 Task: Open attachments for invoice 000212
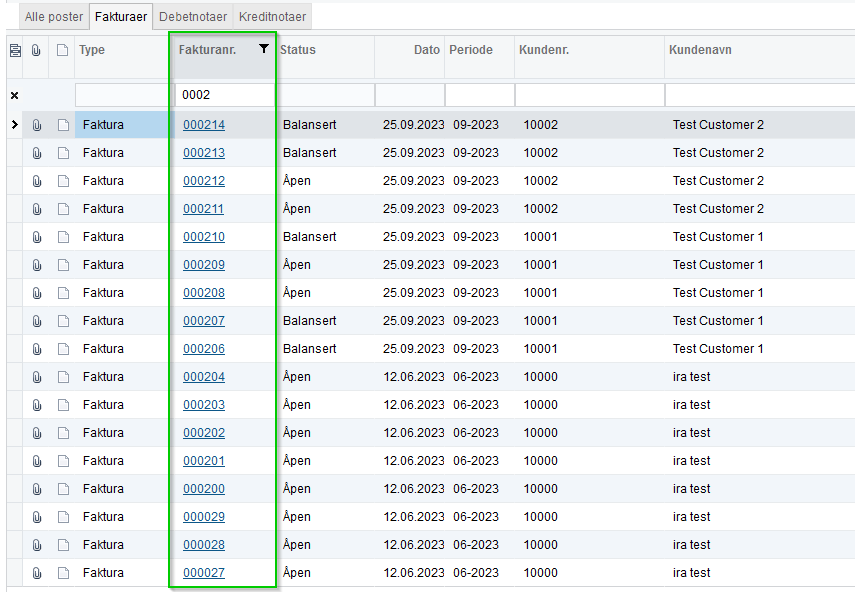37,181
